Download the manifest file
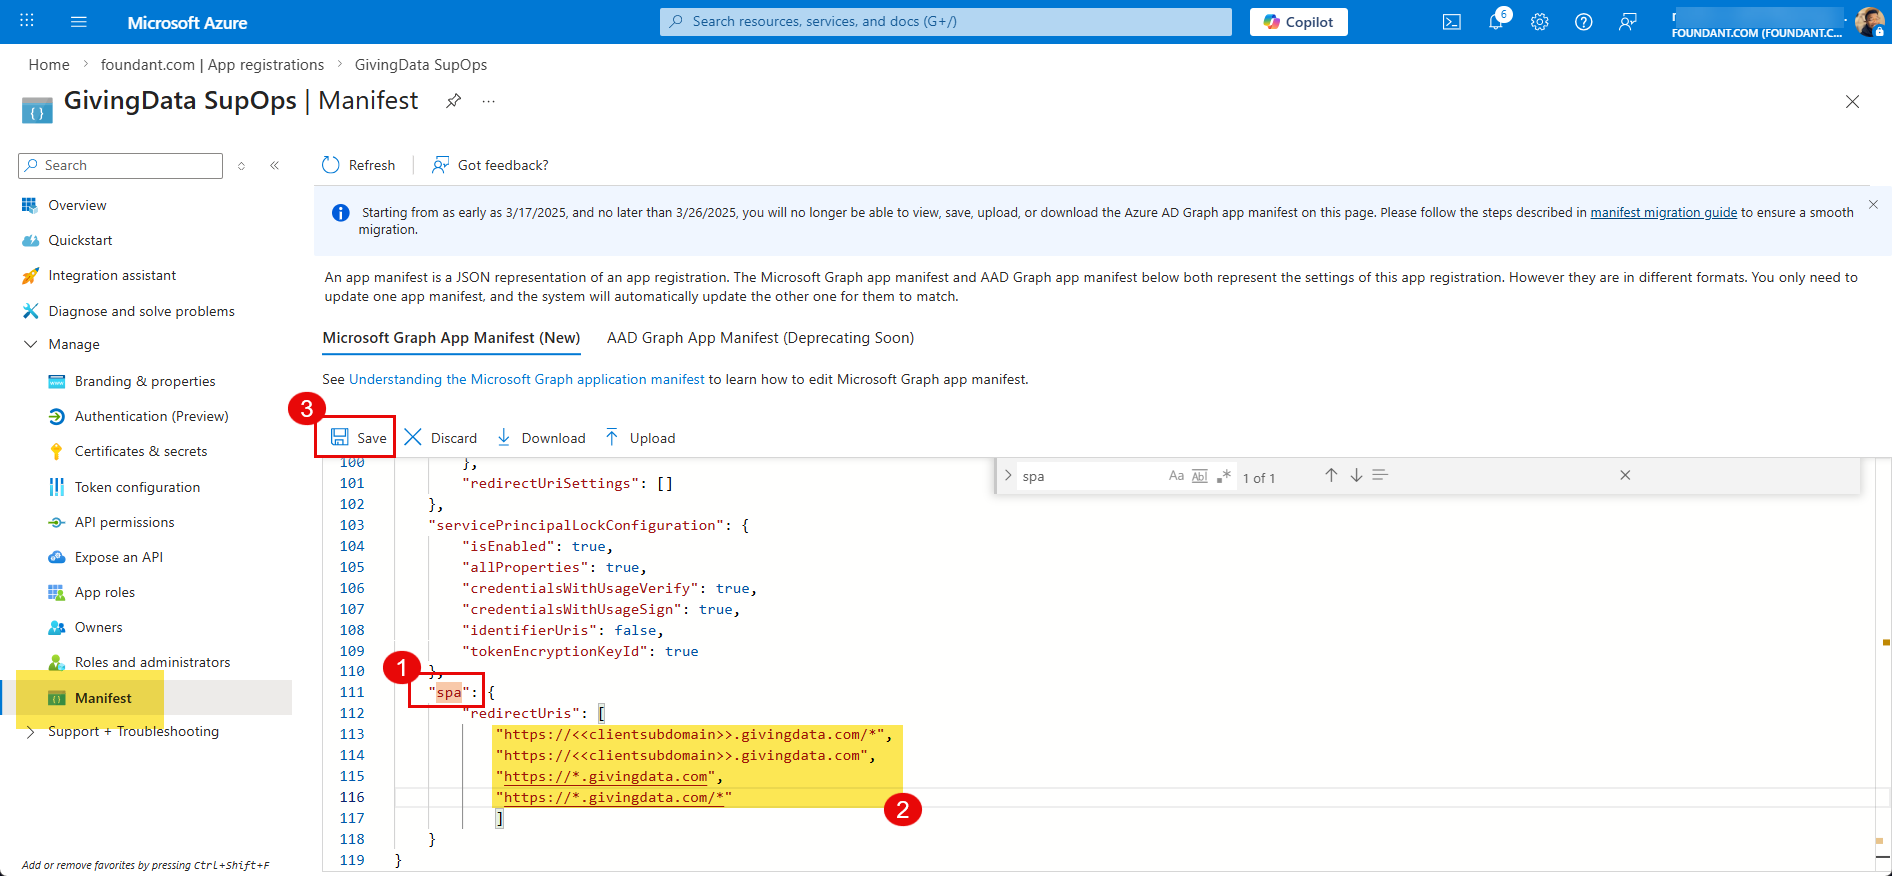The image size is (1892, 876). pos(541,438)
